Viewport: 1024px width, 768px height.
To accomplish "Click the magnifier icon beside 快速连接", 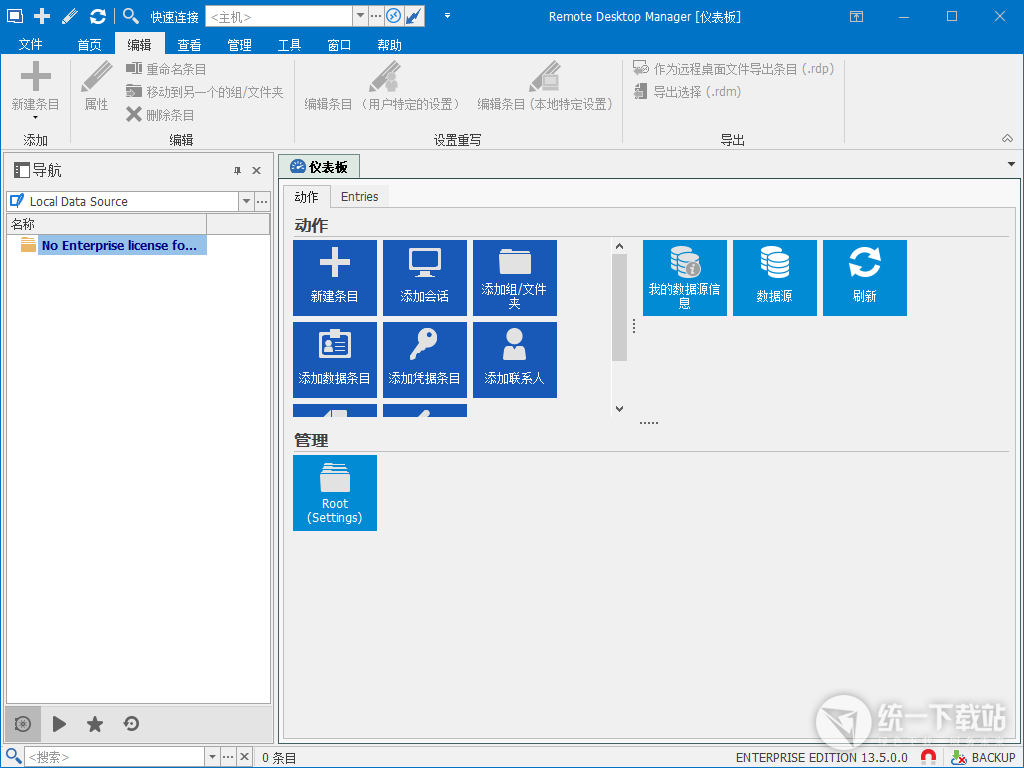I will pyautogui.click(x=131, y=16).
